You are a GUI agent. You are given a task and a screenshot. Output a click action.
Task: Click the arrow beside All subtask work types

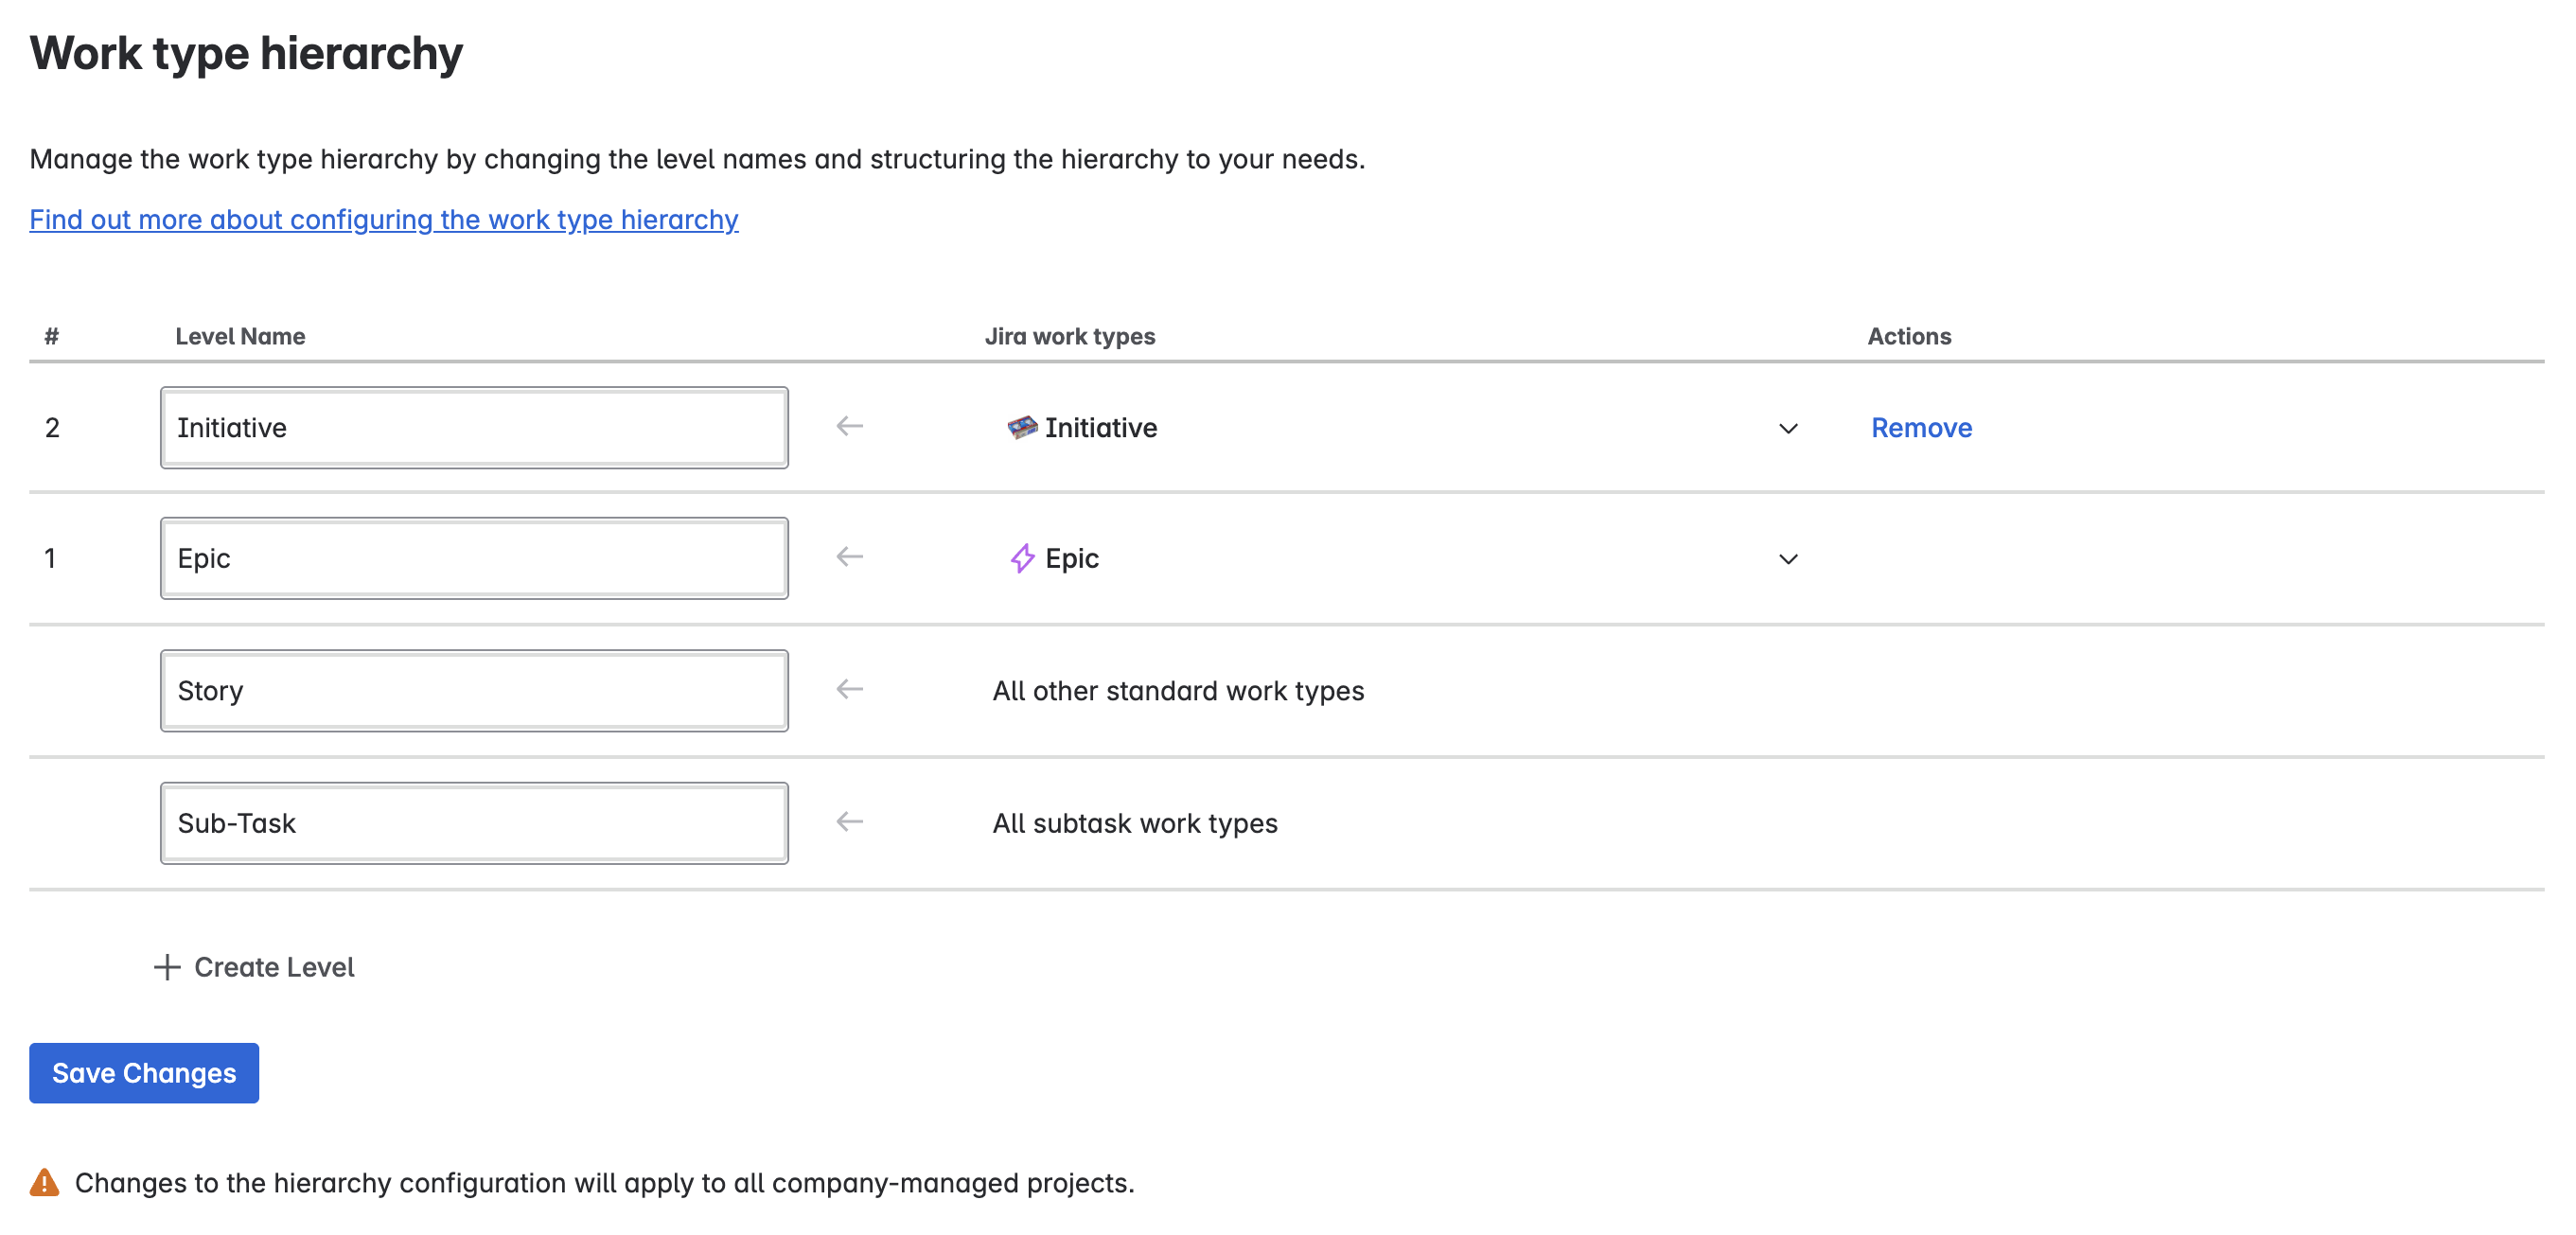[x=849, y=821]
